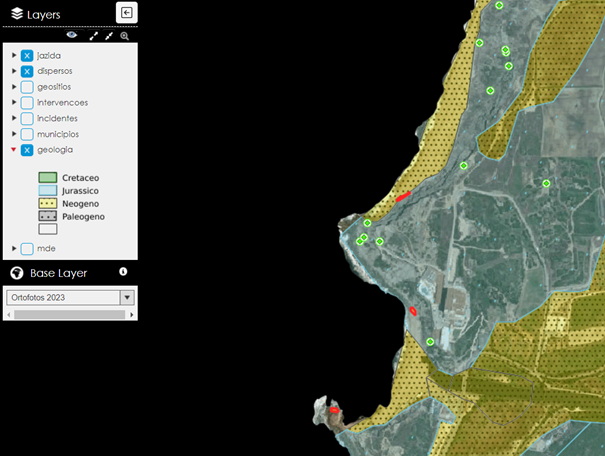This screenshot has height=456, width=605.
Task: Click the Base Layer globe icon
Action: pos(17,273)
